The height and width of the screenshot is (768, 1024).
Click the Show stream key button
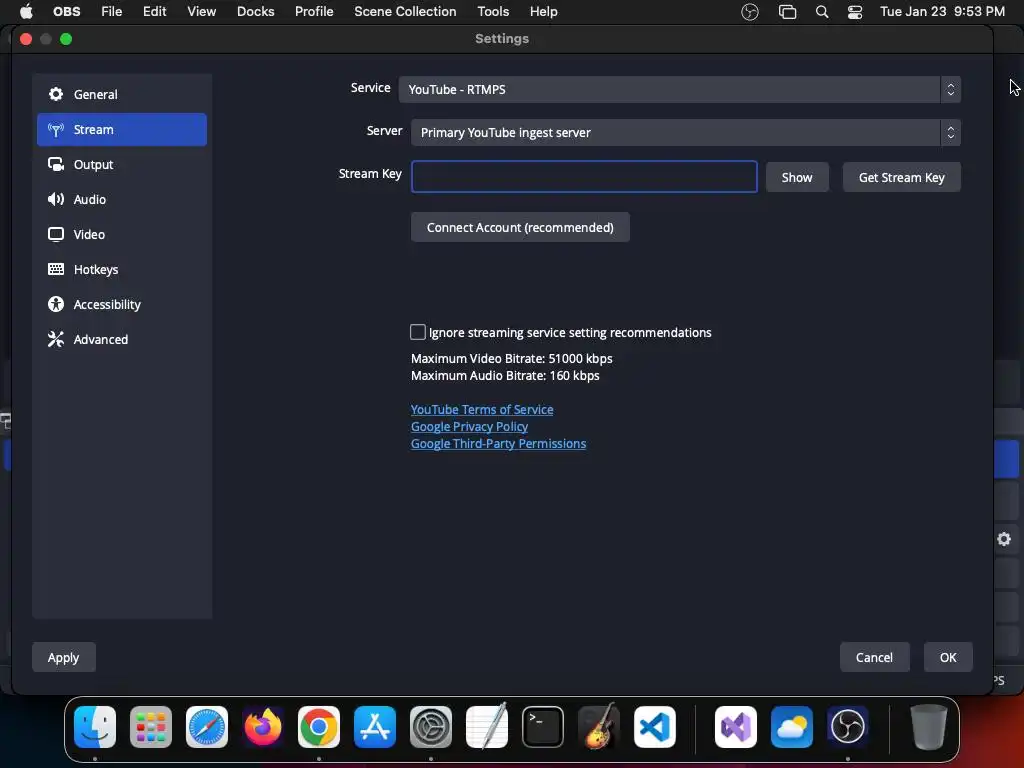[x=797, y=178]
